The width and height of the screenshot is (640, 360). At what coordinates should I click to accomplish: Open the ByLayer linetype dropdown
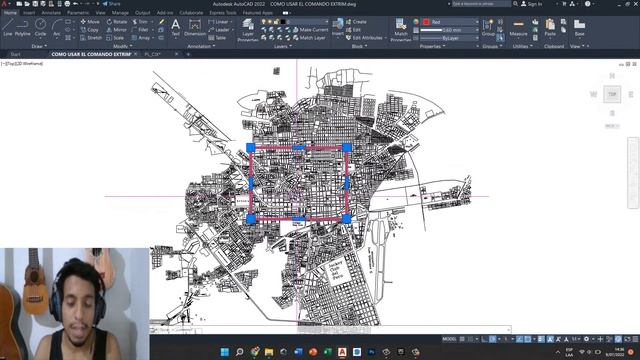pos(449,38)
